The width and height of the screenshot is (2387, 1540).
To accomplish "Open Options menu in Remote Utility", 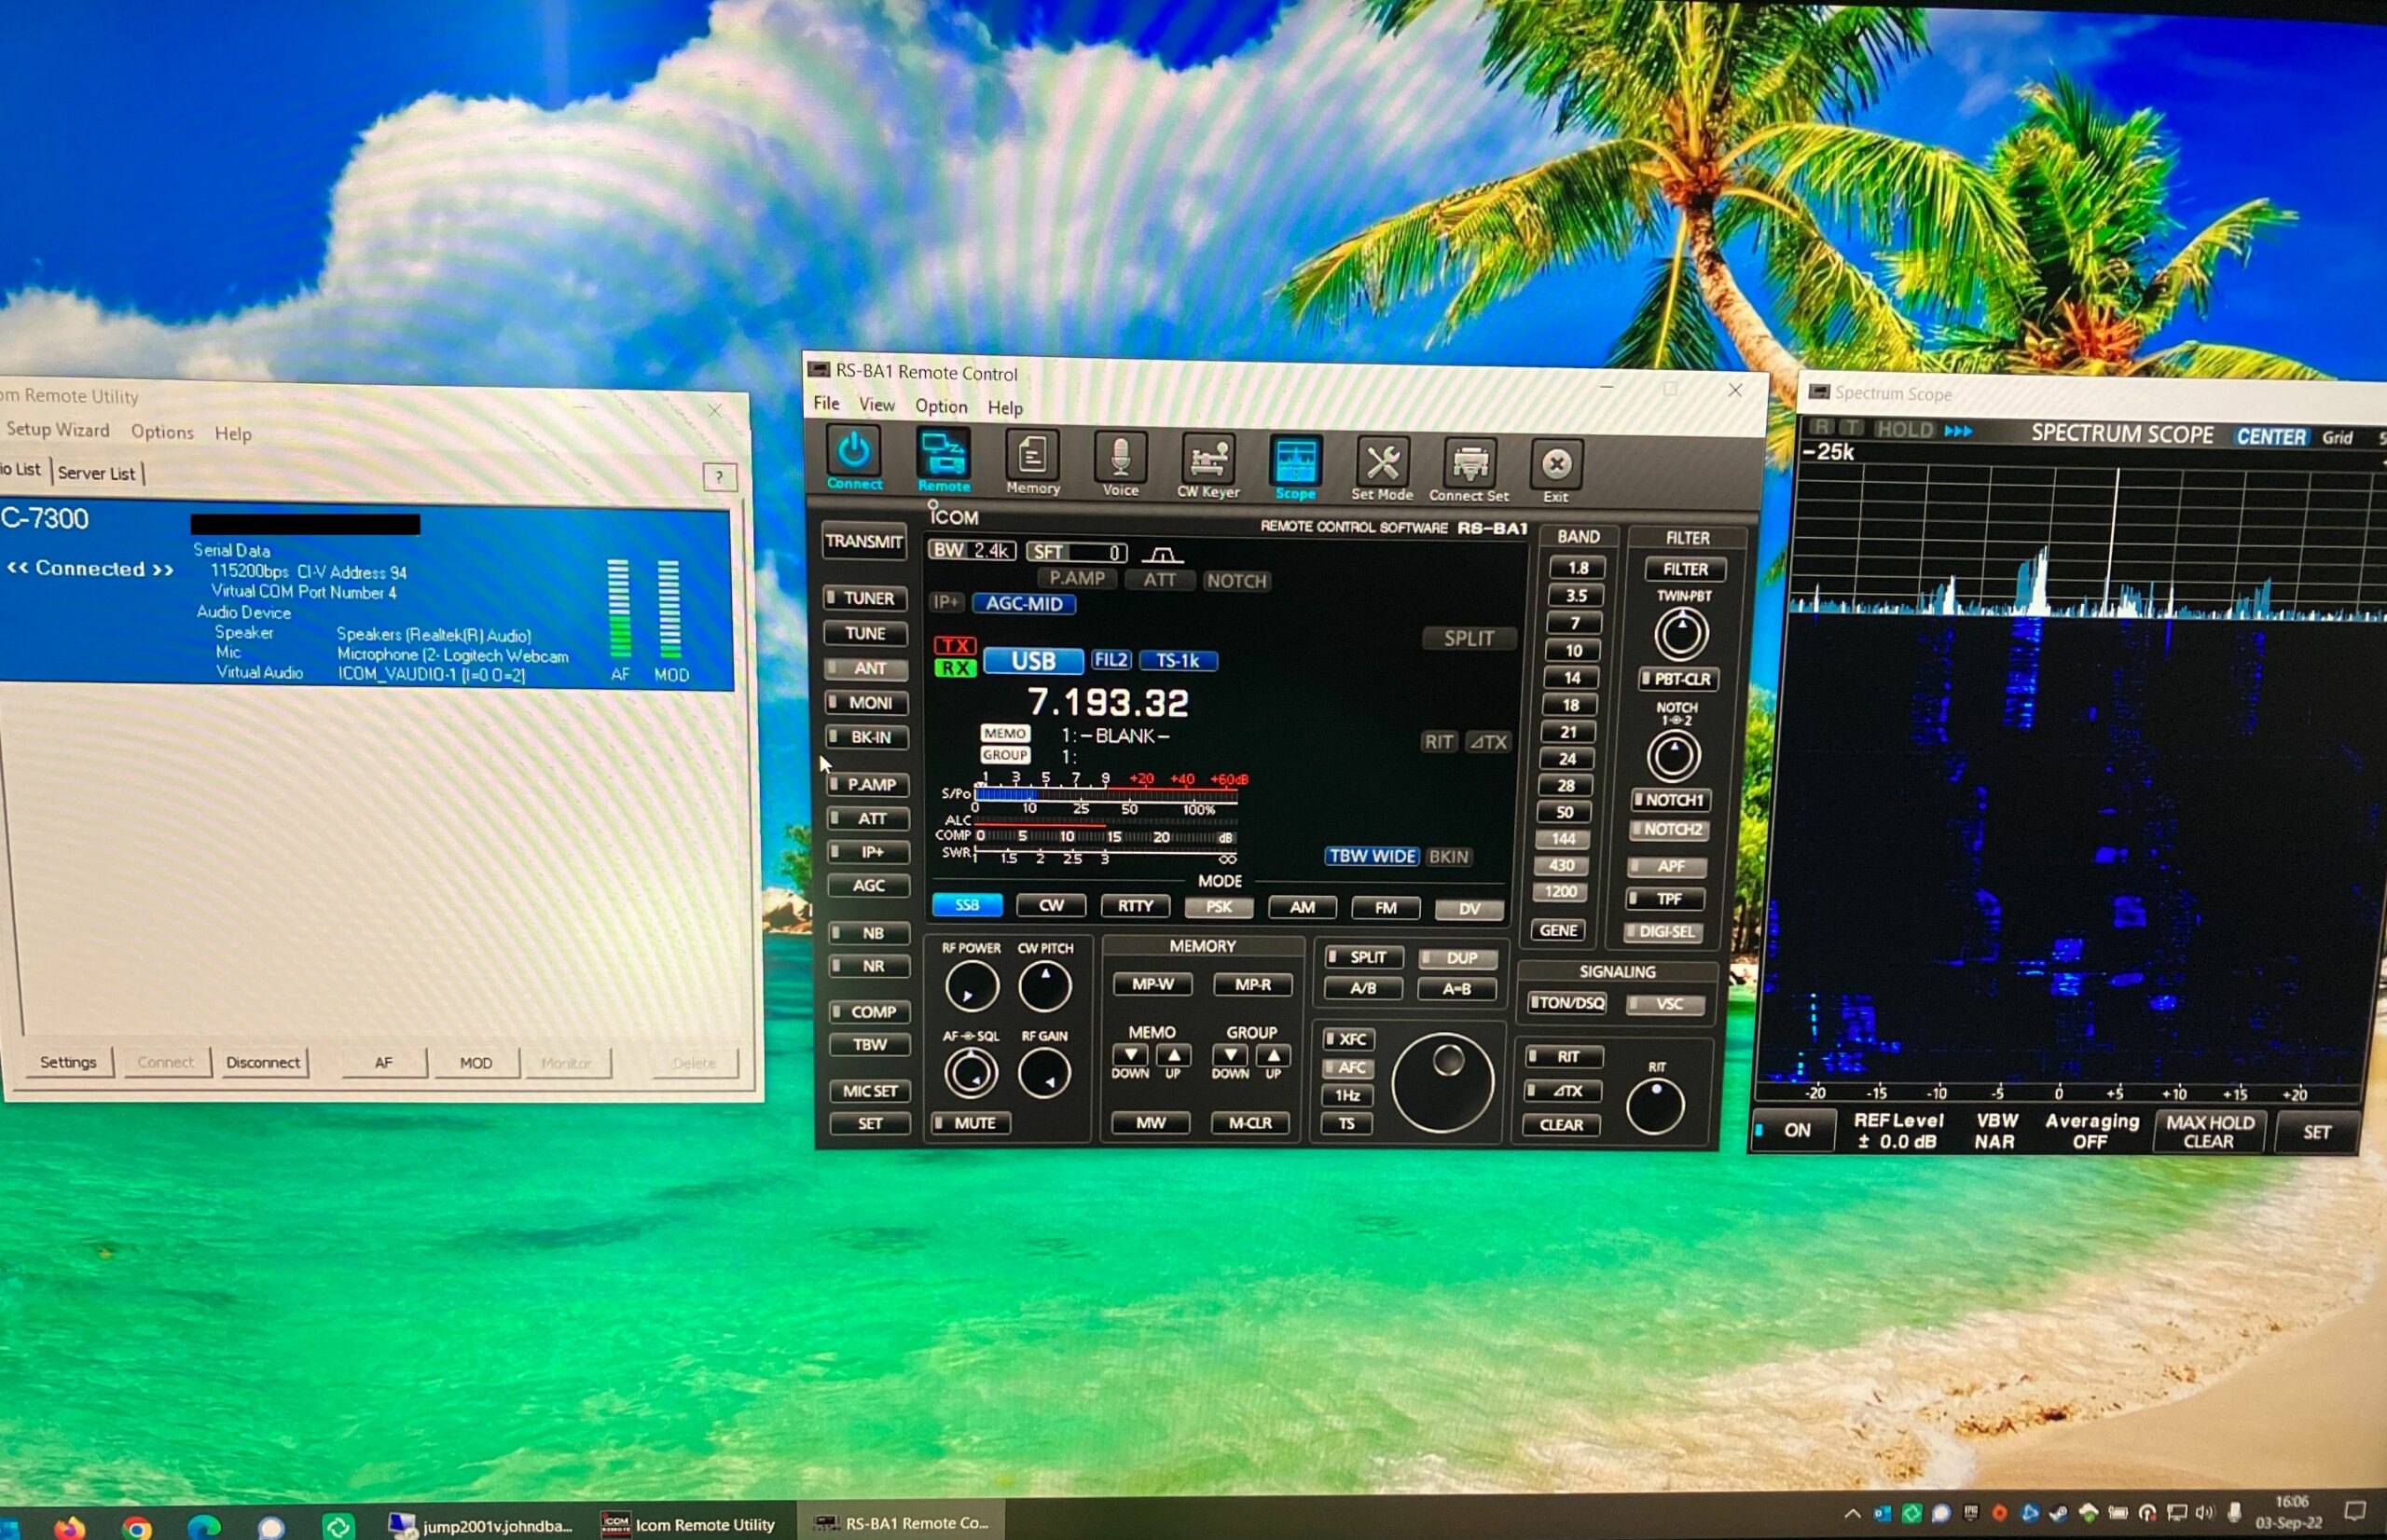I will click(162, 431).
